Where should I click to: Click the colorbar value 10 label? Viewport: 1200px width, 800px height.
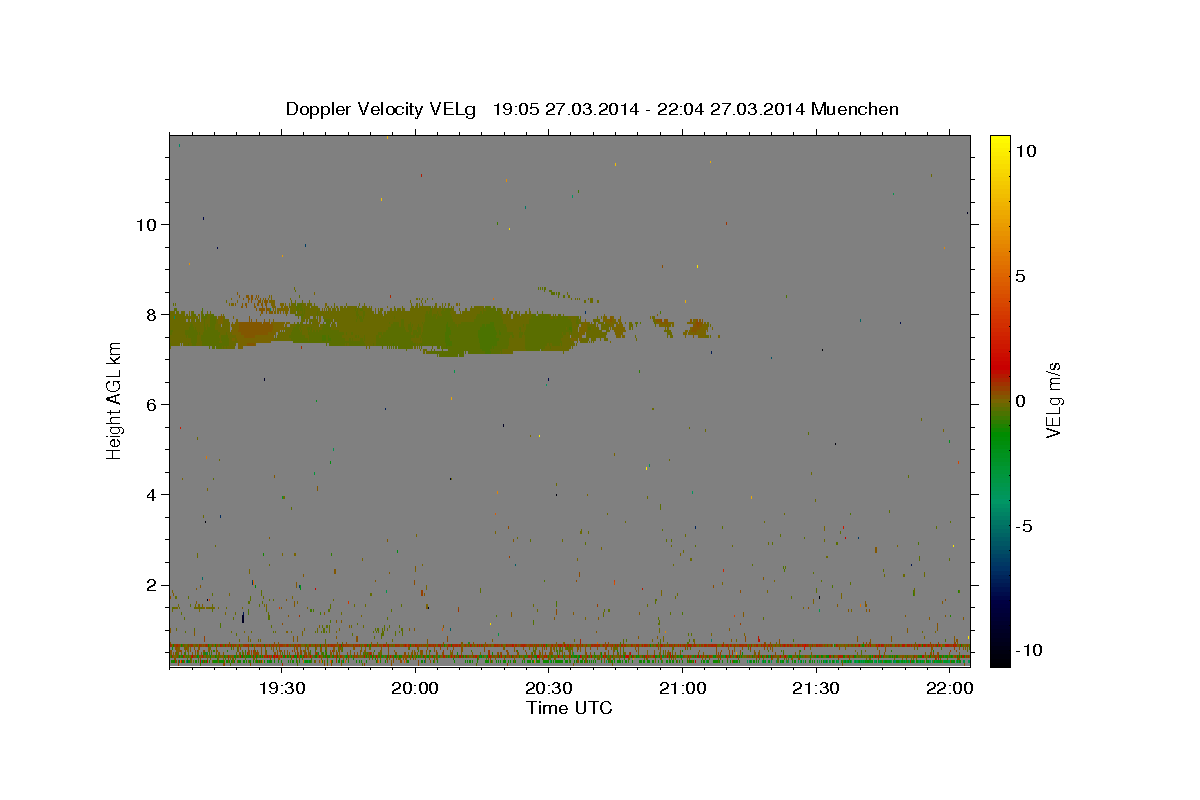click(1026, 150)
